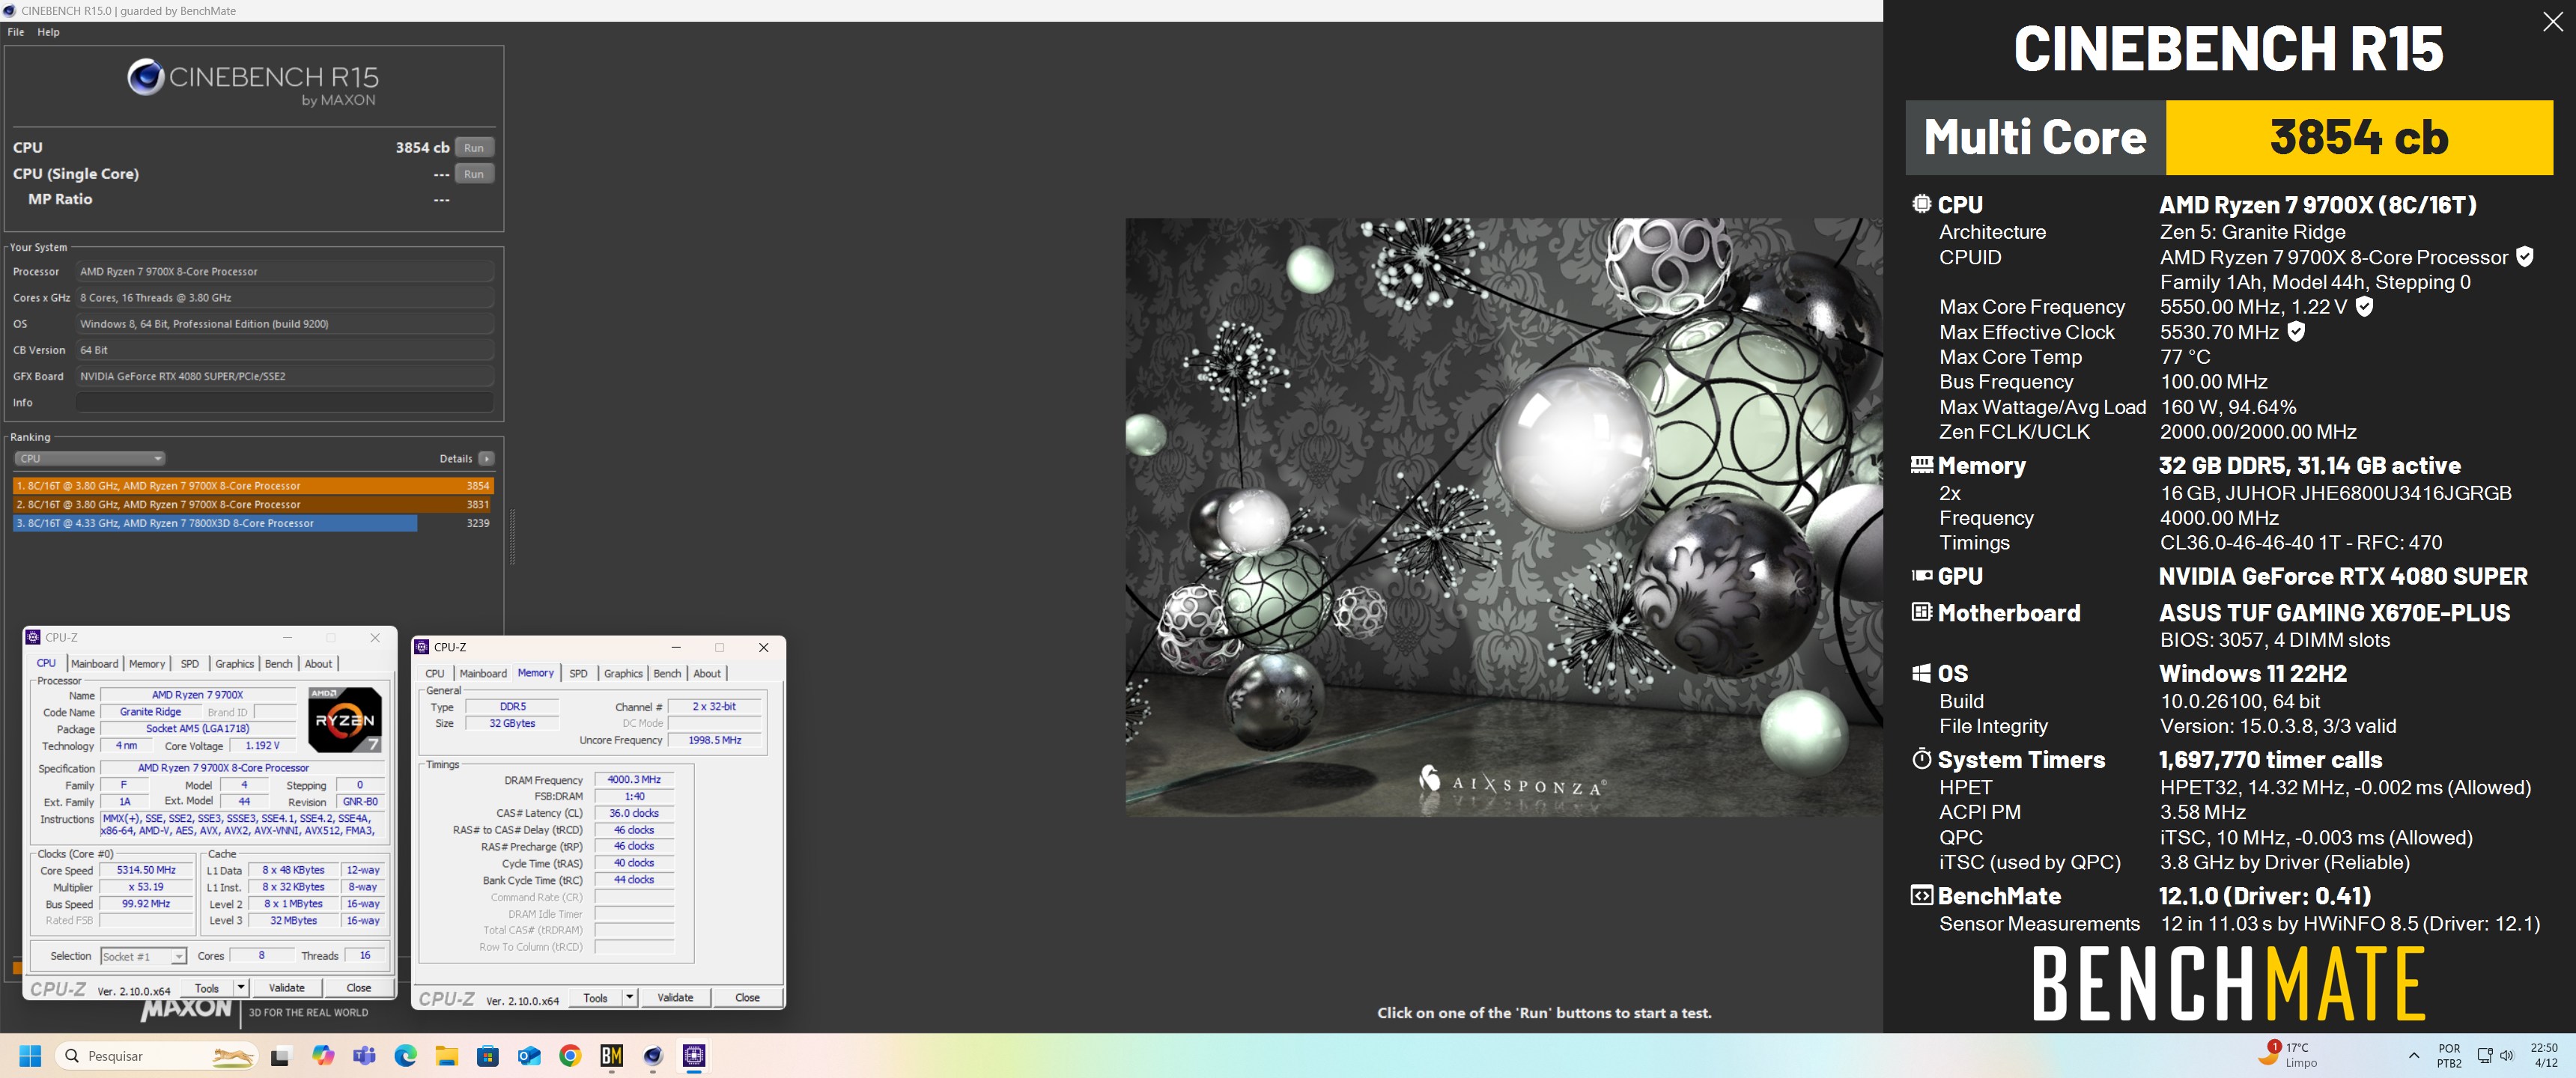
Task: Run the CPU Single Core benchmark
Action: pos(474,174)
